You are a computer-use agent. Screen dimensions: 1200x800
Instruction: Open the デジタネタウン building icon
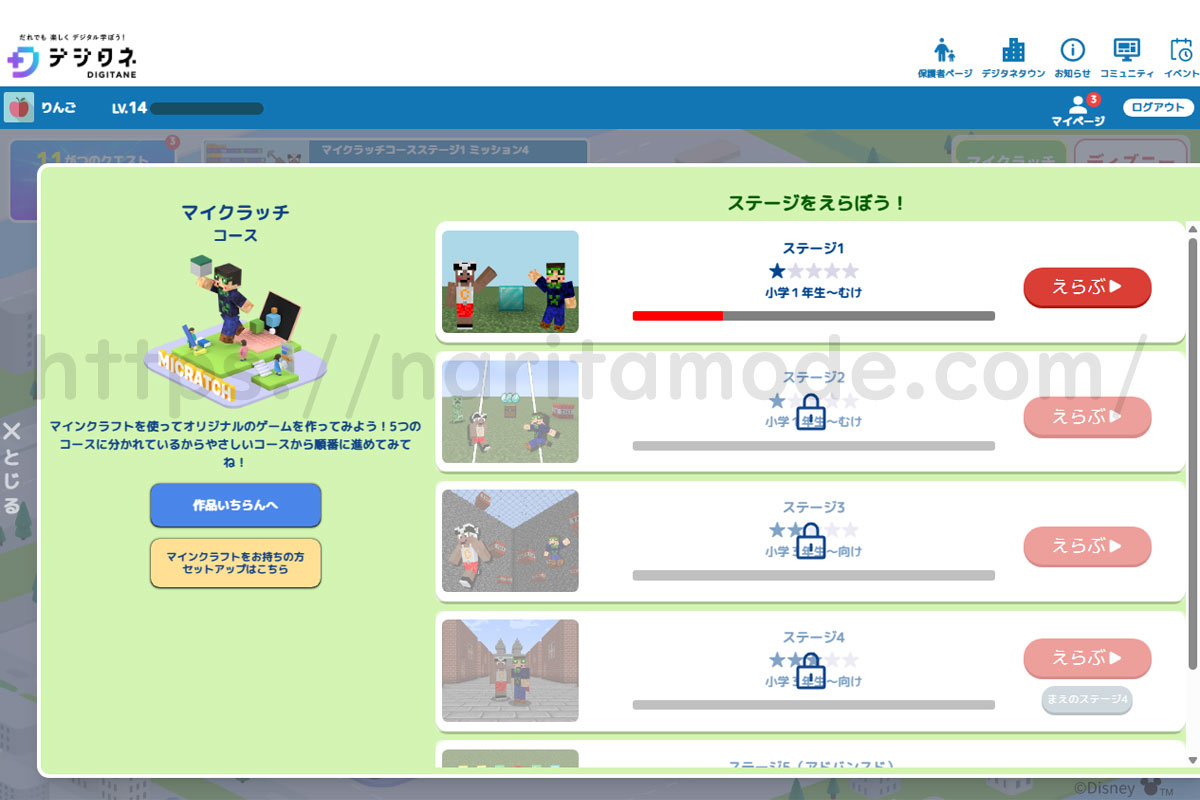click(1013, 52)
